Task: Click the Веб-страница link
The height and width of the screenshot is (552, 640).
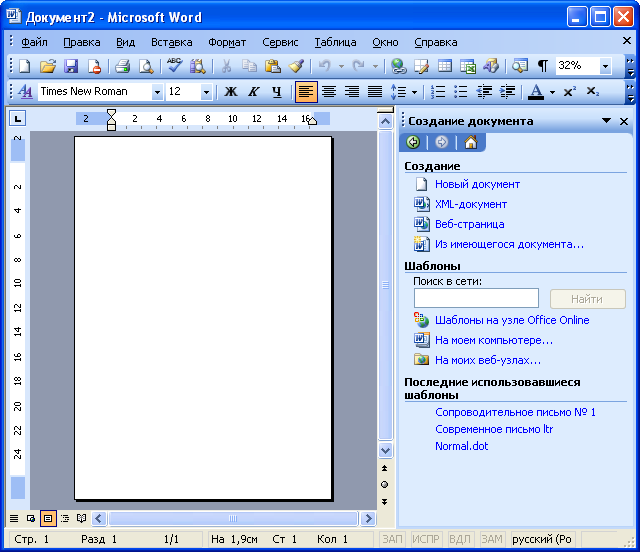Action: tap(469, 224)
